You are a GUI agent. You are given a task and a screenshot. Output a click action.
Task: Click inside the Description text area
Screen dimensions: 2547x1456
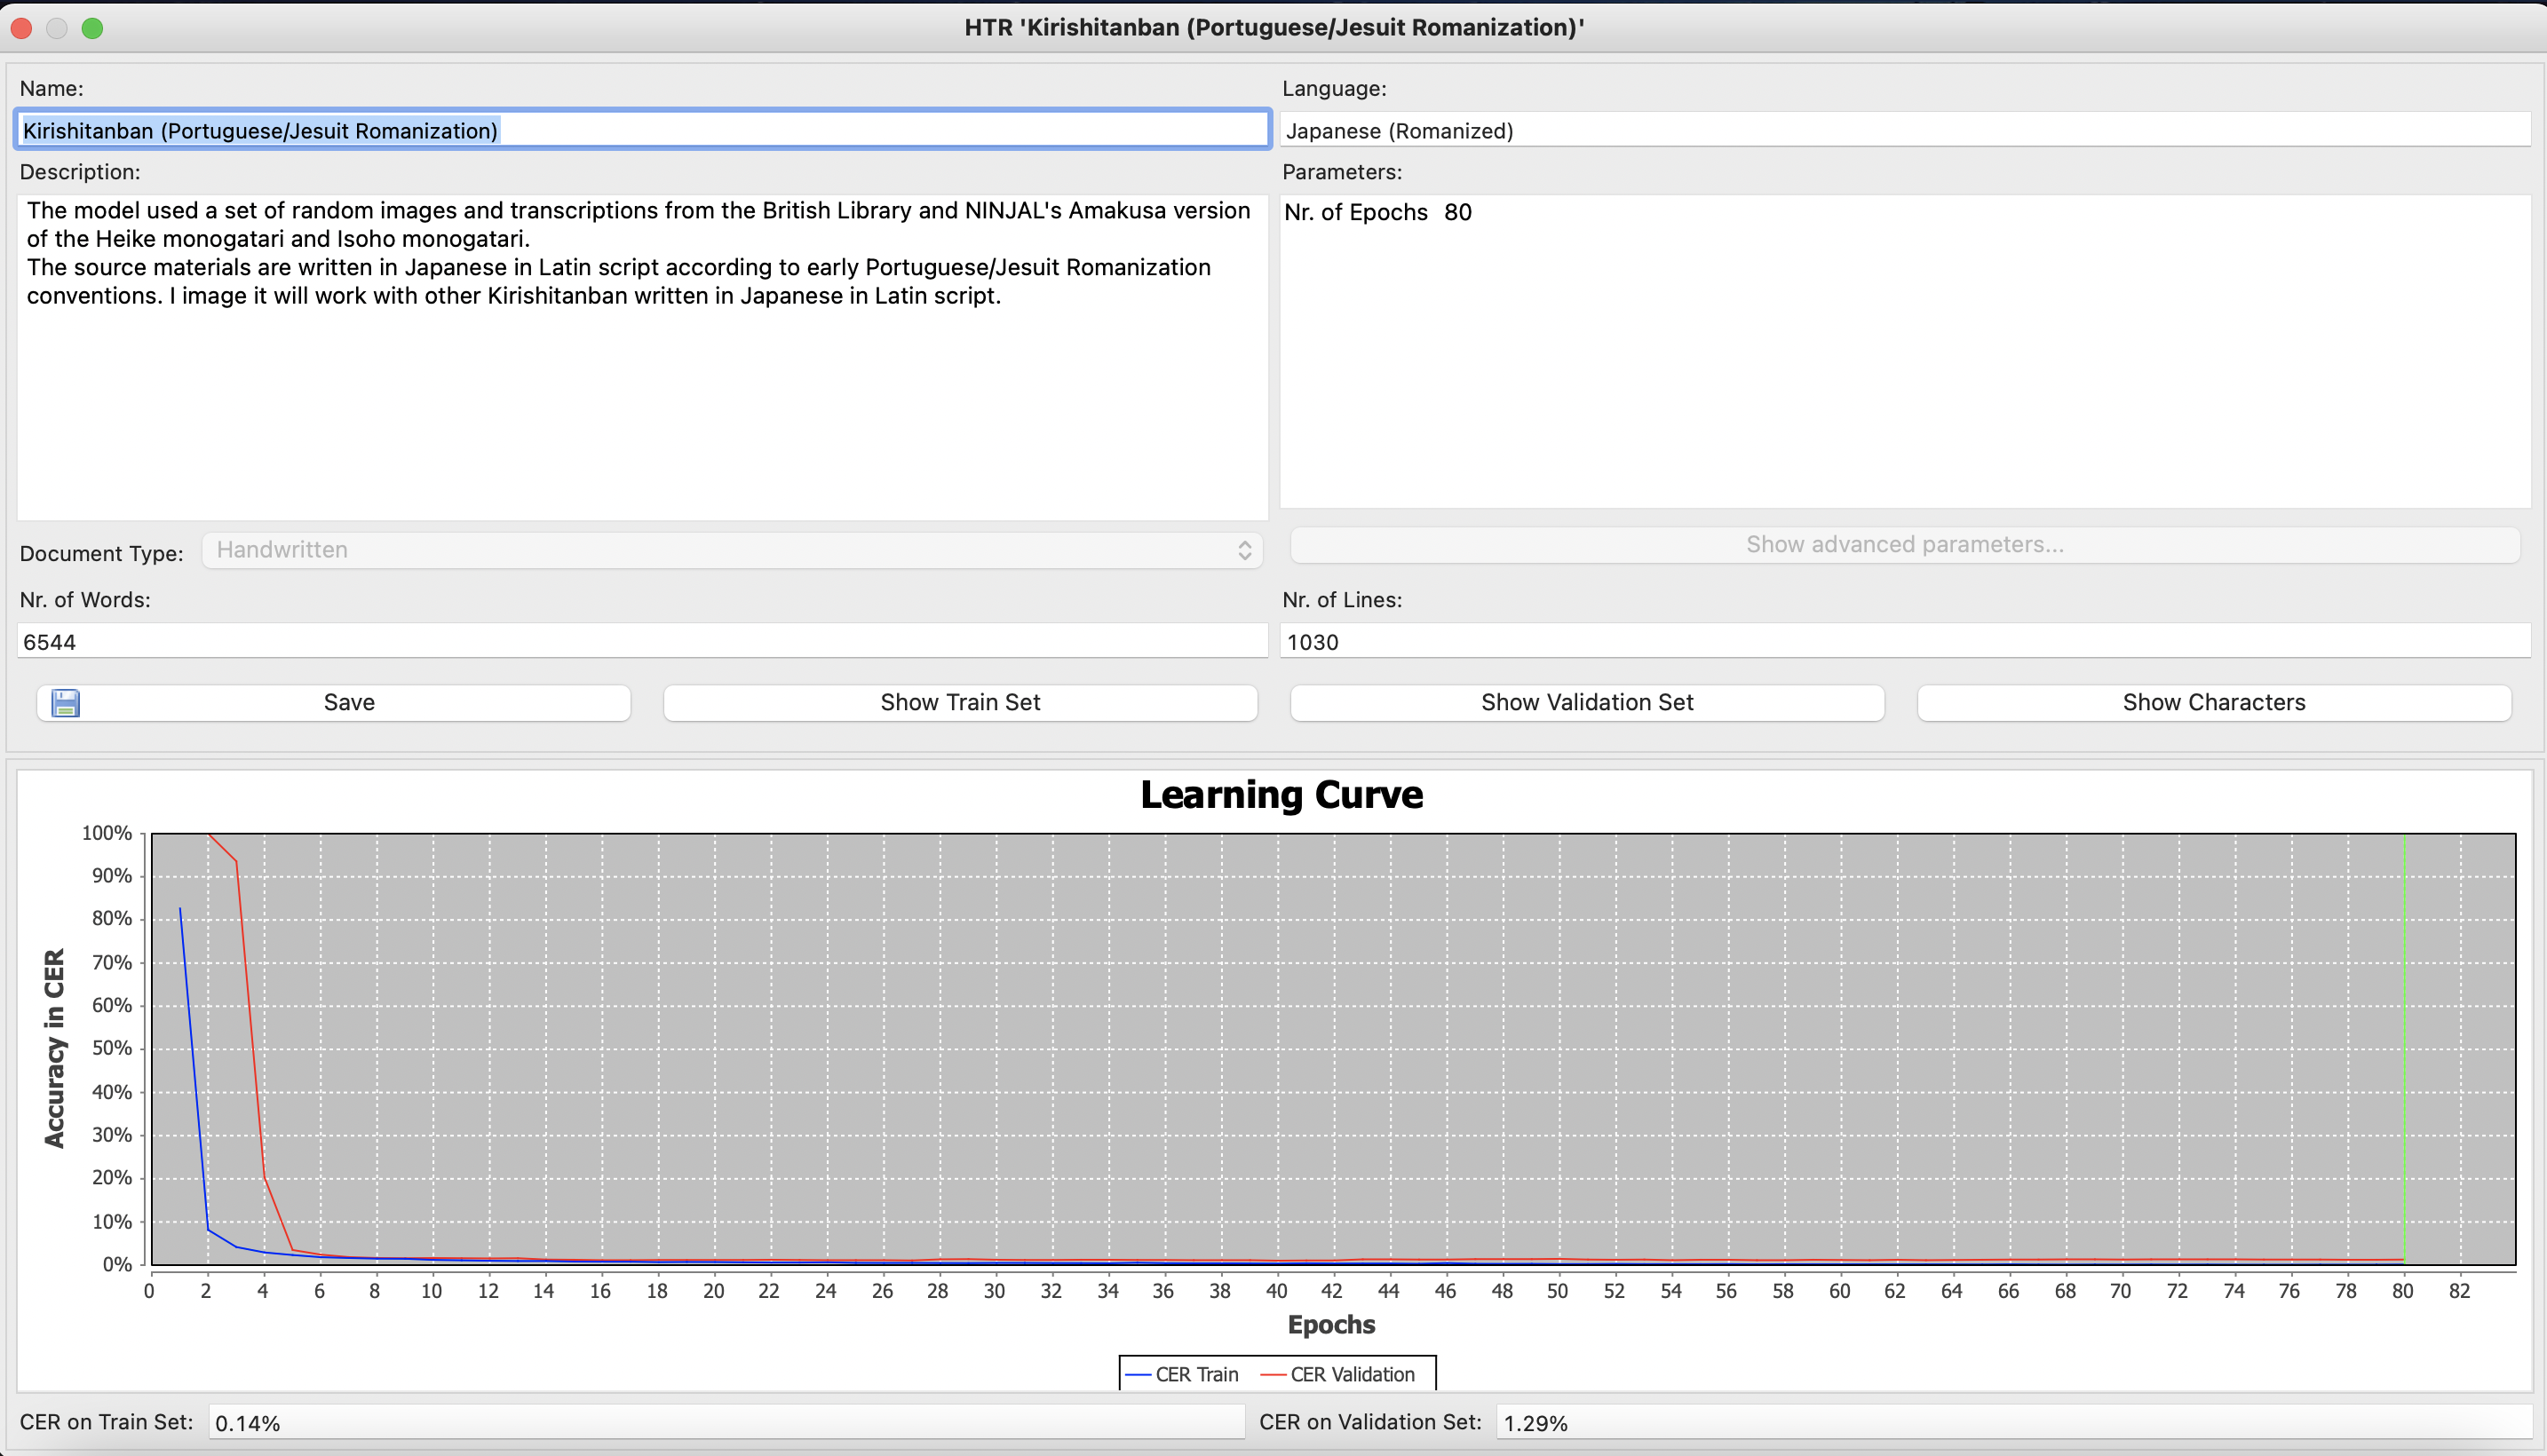(642, 400)
